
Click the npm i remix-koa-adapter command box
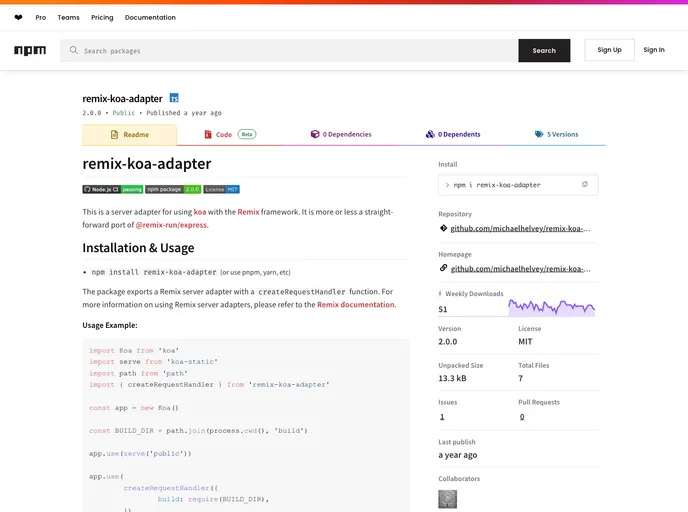click(x=518, y=185)
